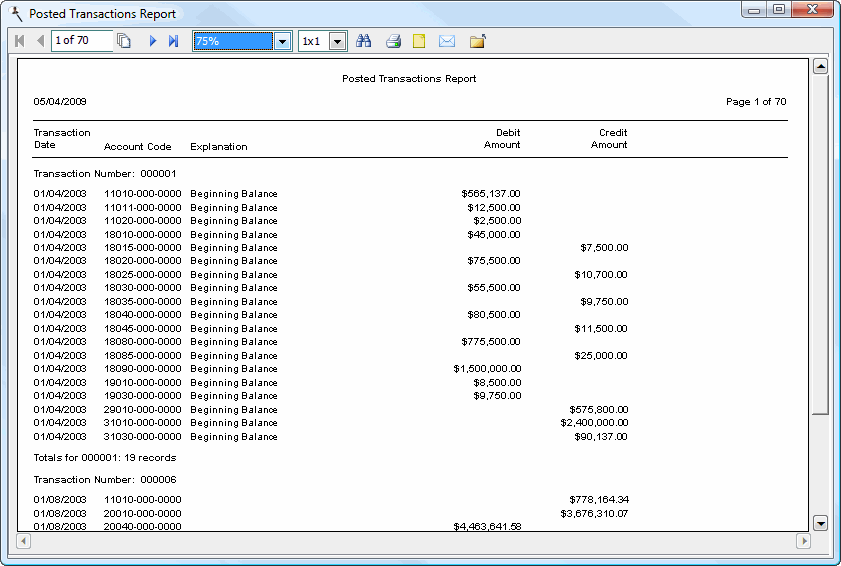Print the report using printer icon
The height and width of the screenshot is (566, 841).
click(x=393, y=41)
